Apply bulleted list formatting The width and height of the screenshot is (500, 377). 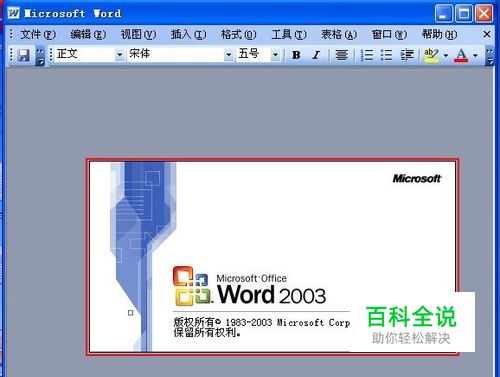pos(386,55)
